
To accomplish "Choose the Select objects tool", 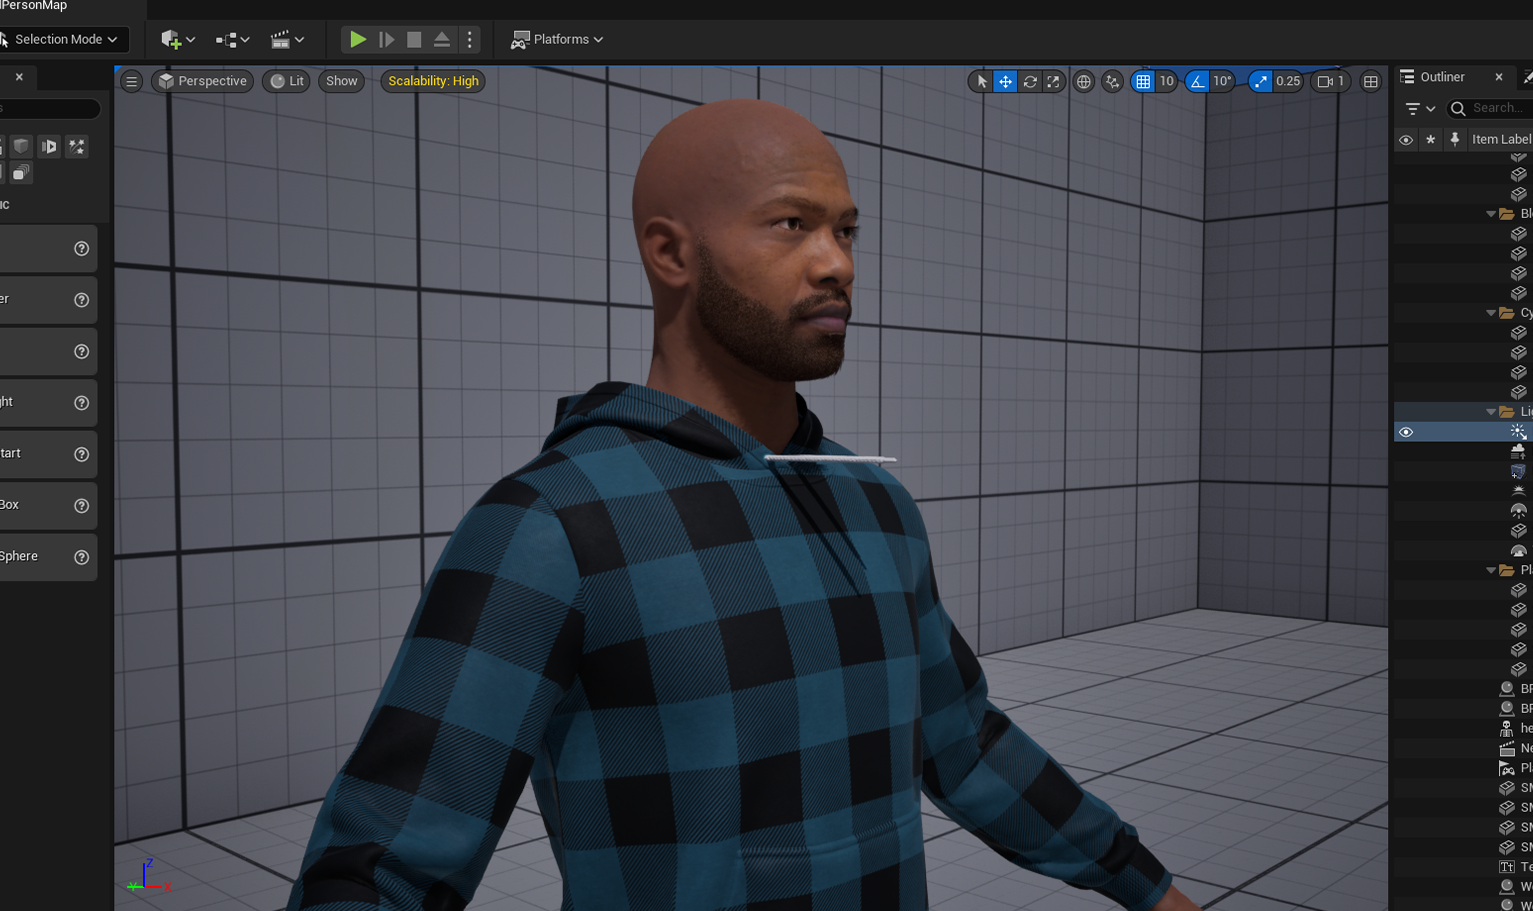I will [x=982, y=81].
